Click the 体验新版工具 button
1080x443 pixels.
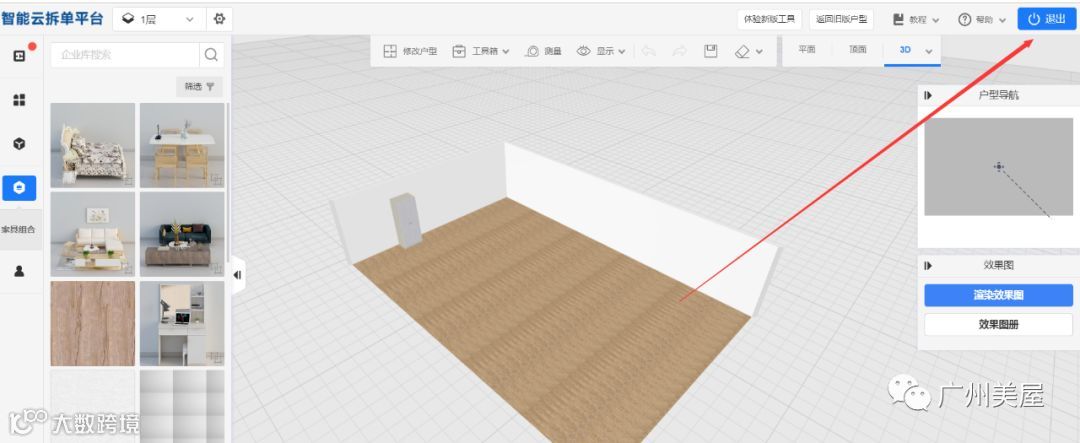(769, 19)
